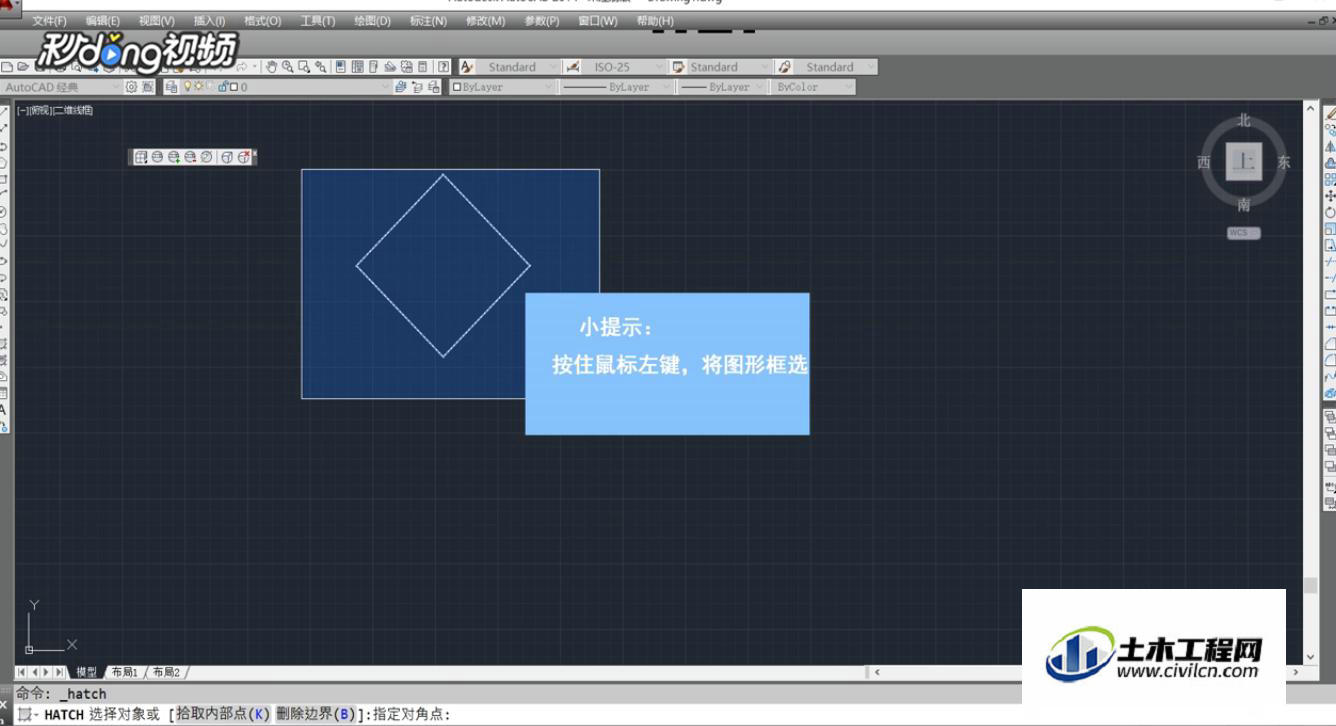Image resolution: width=1336 pixels, height=726 pixels.
Task: Click the vertical scrollbar down arrow
Action: click(x=1311, y=657)
